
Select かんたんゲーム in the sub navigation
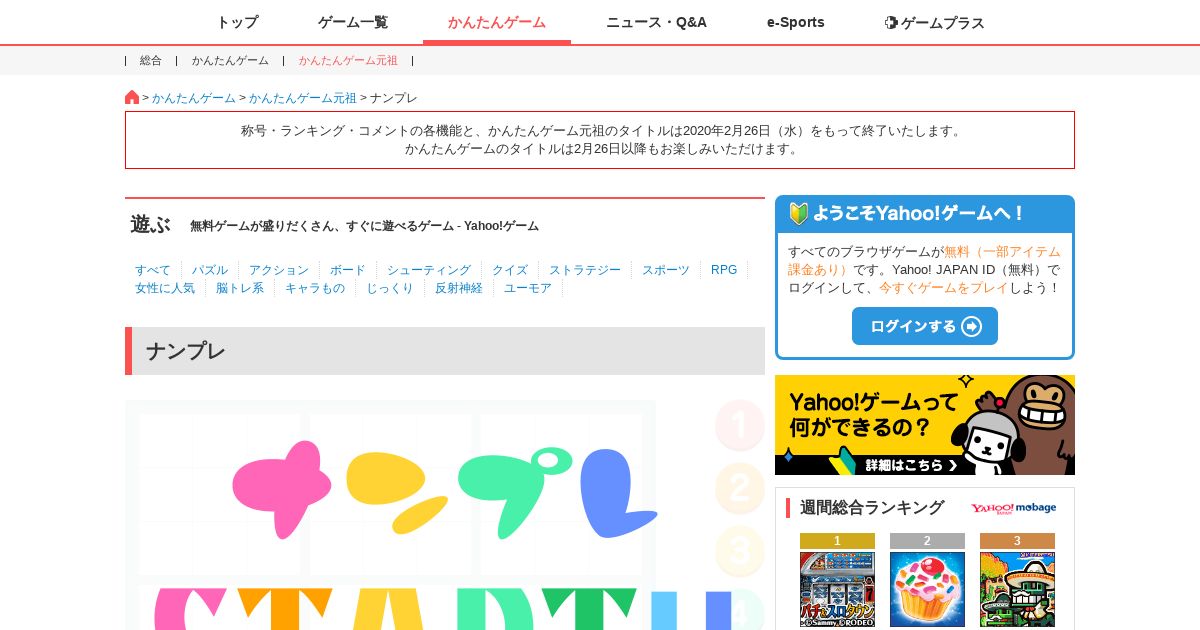point(230,60)
